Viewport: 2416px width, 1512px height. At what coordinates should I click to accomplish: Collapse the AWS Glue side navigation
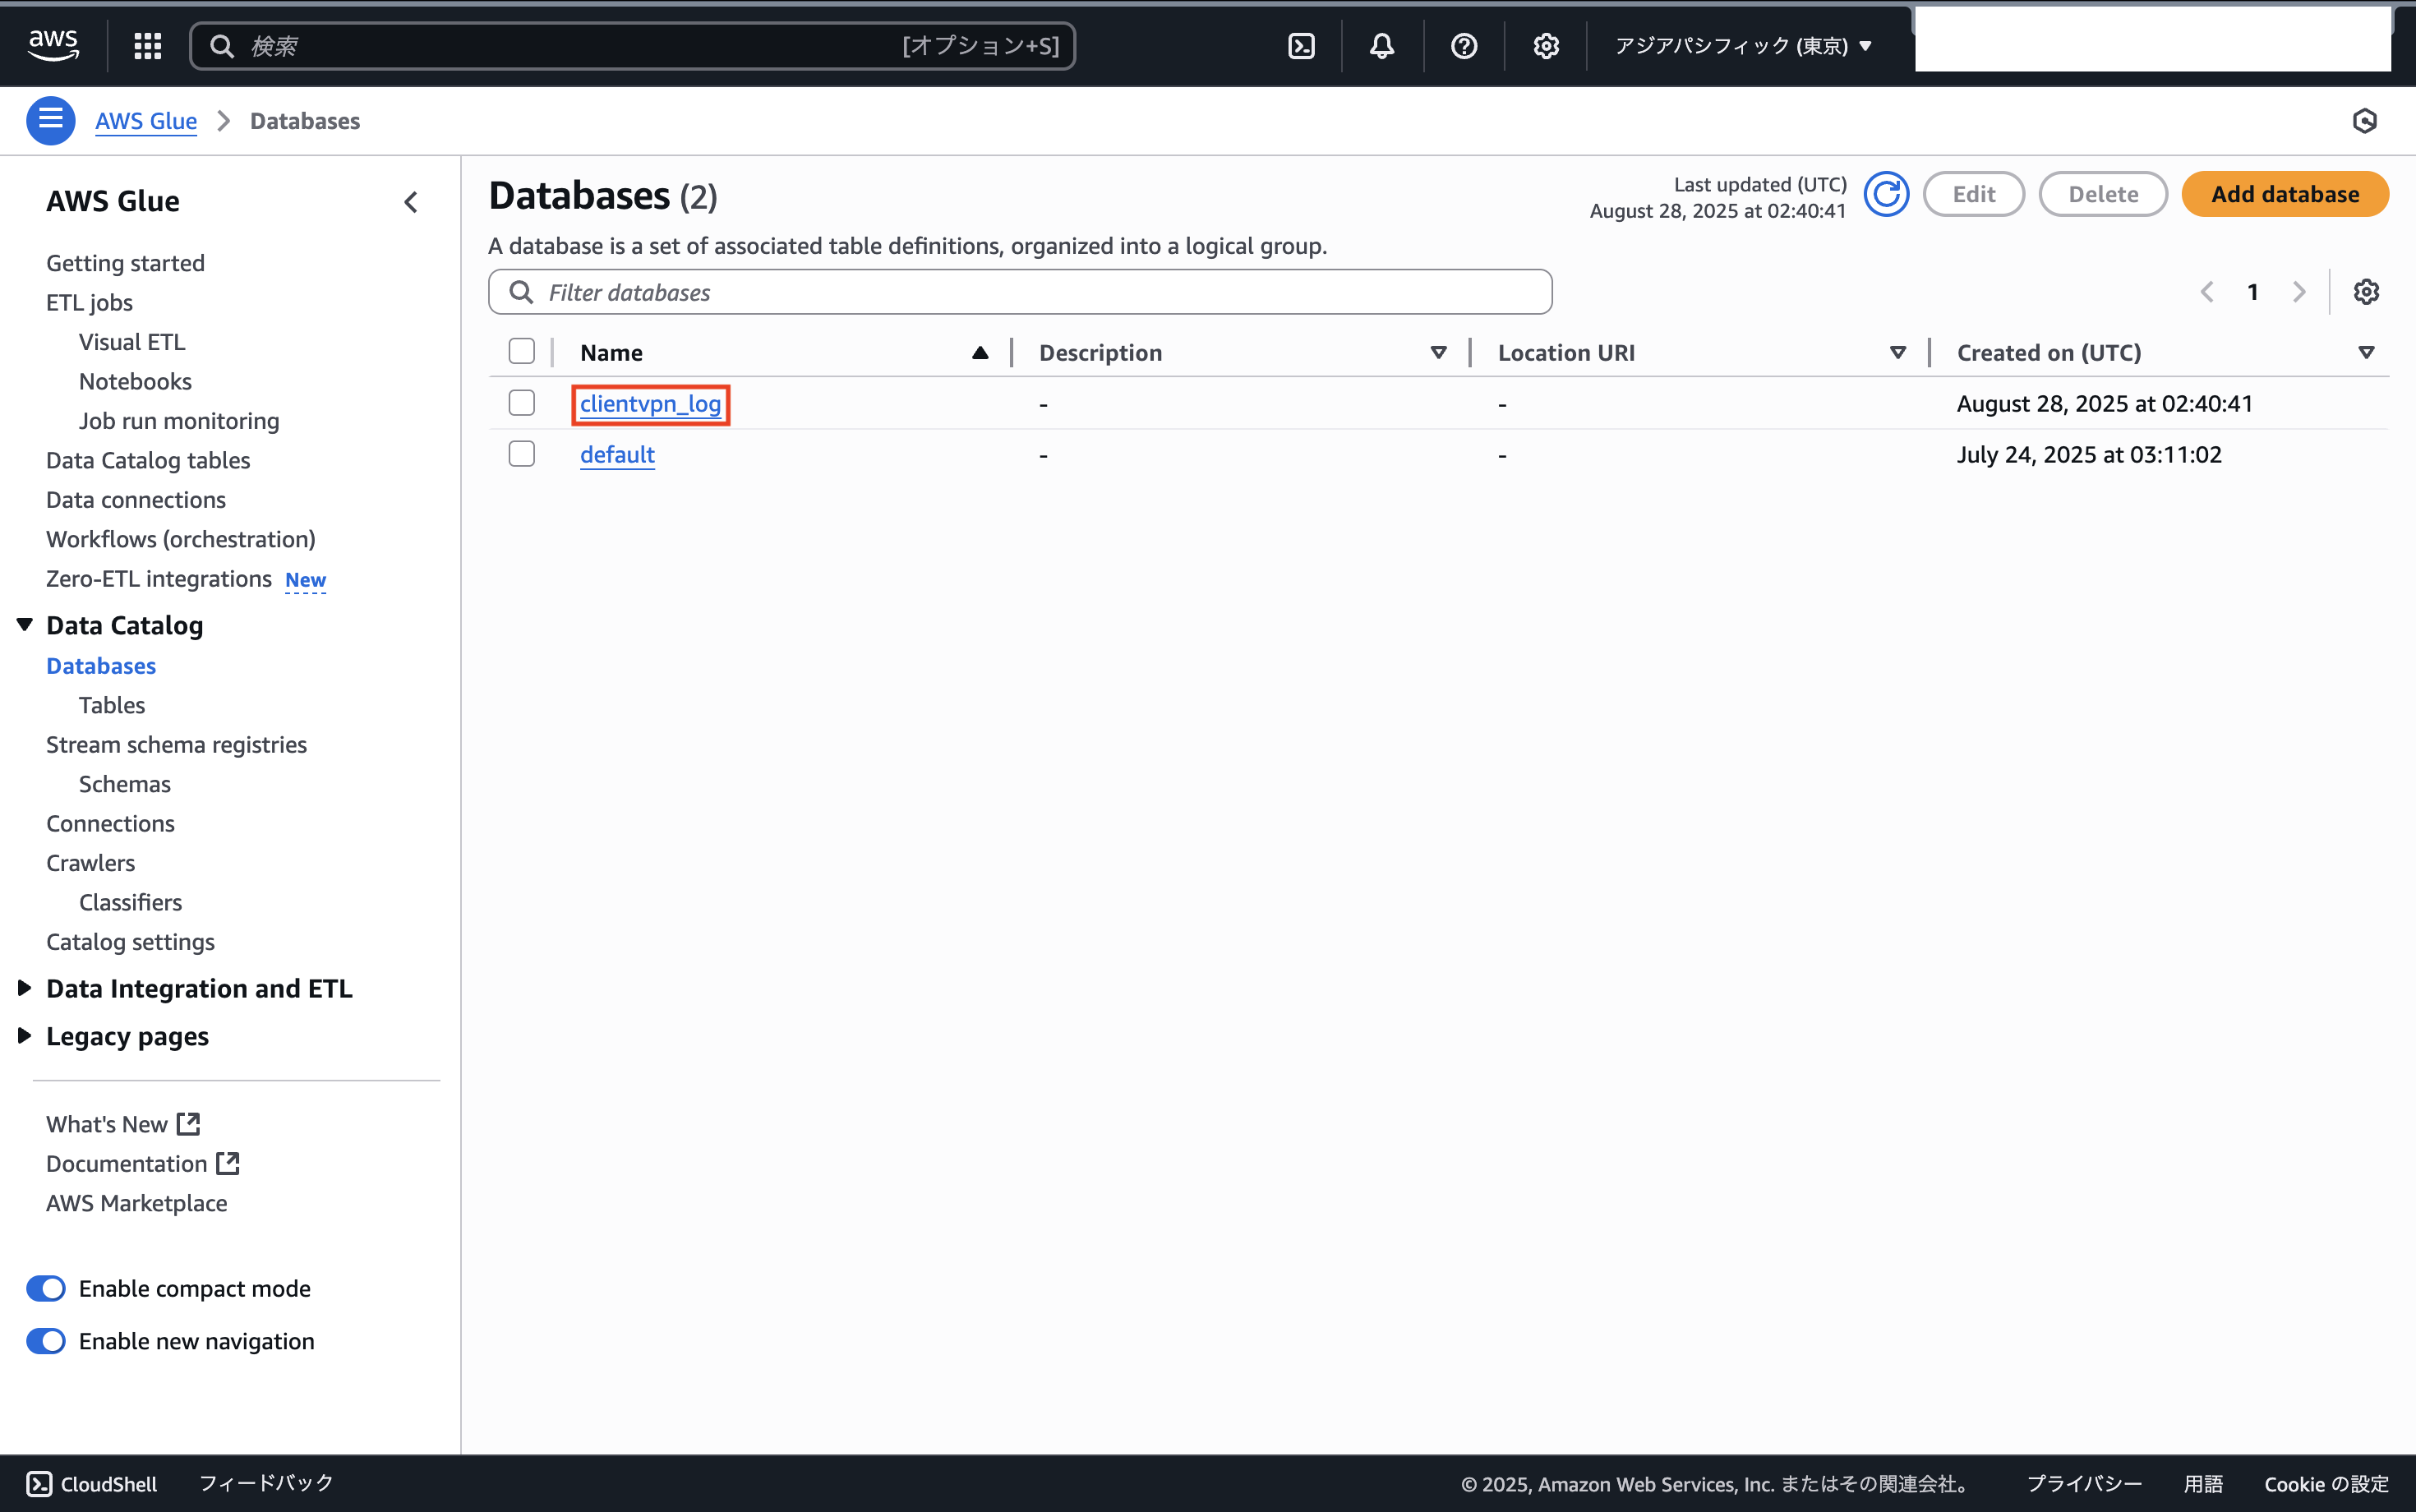click(x=411, y=202)
